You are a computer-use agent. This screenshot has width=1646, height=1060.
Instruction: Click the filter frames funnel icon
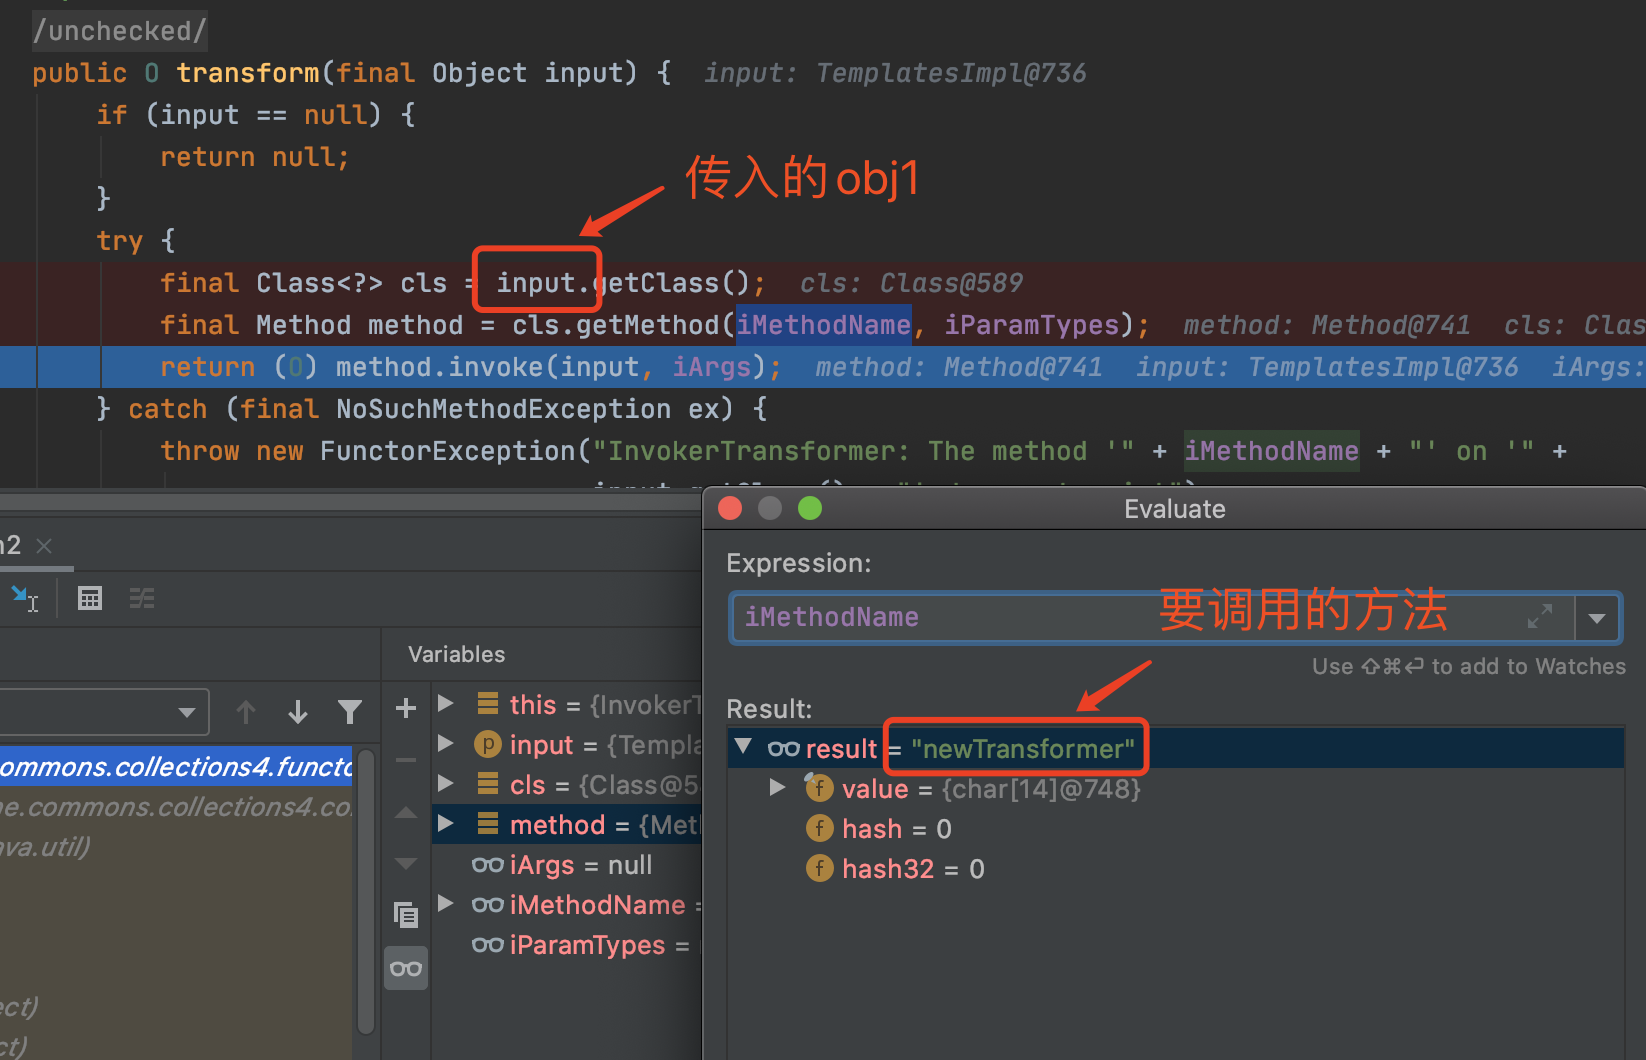tap(349, 712)
